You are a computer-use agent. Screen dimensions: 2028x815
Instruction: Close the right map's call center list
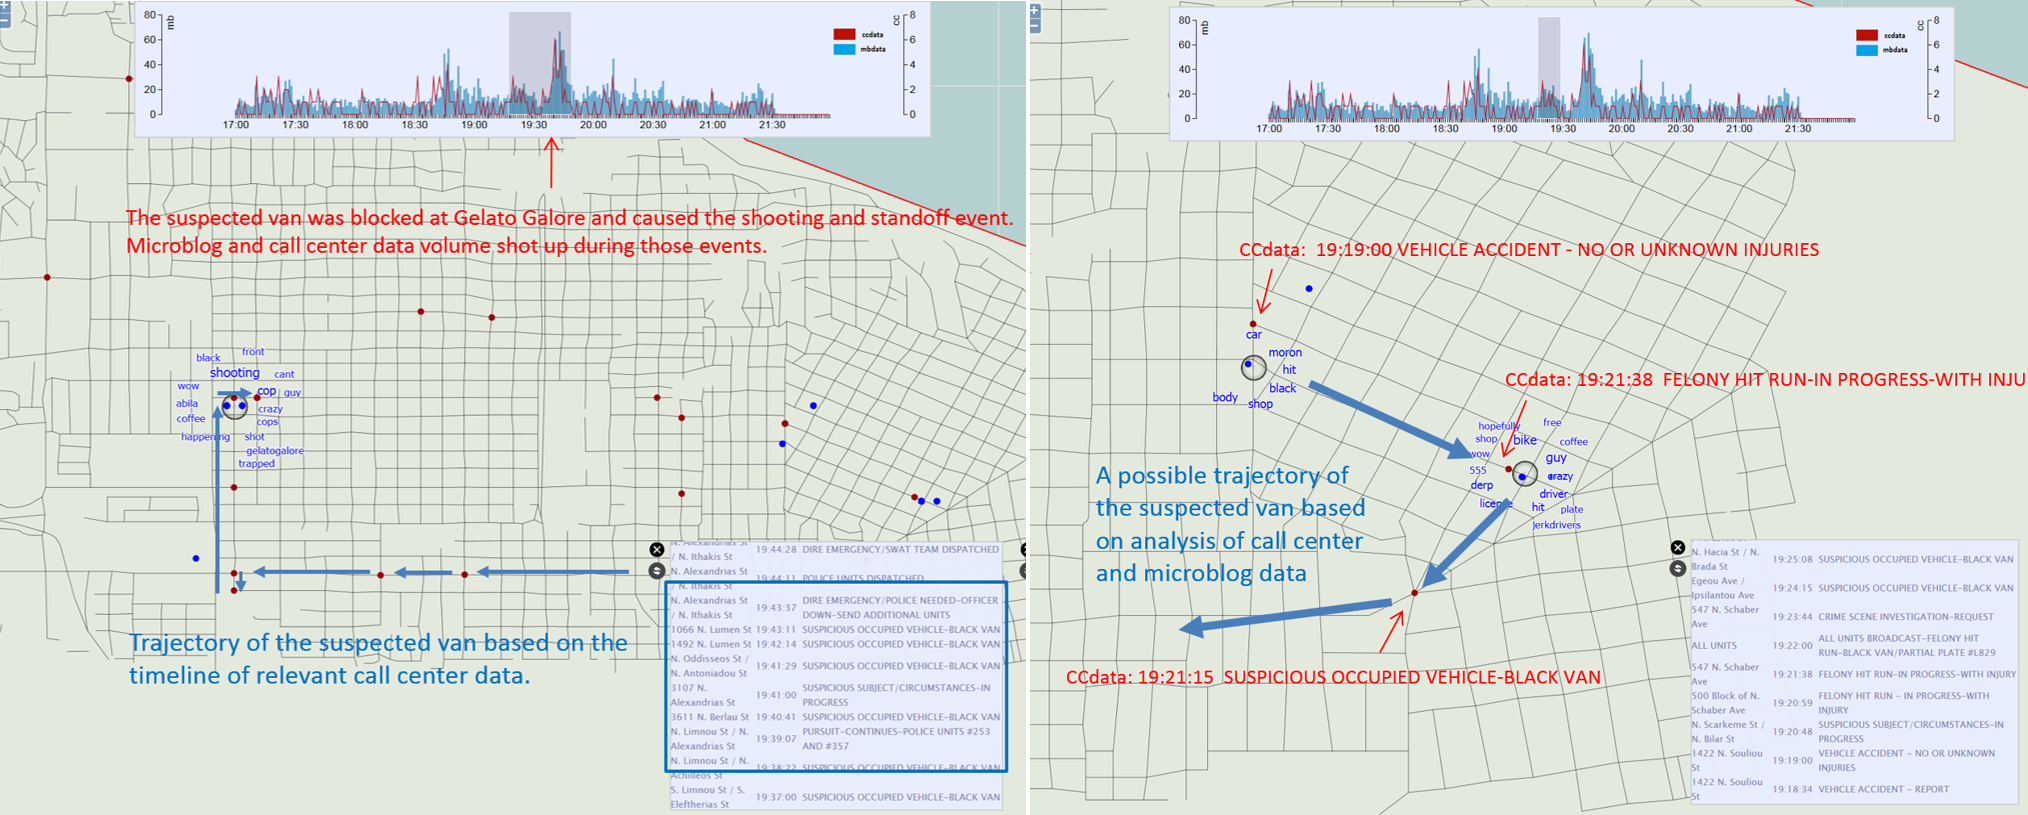[1678, 547]
